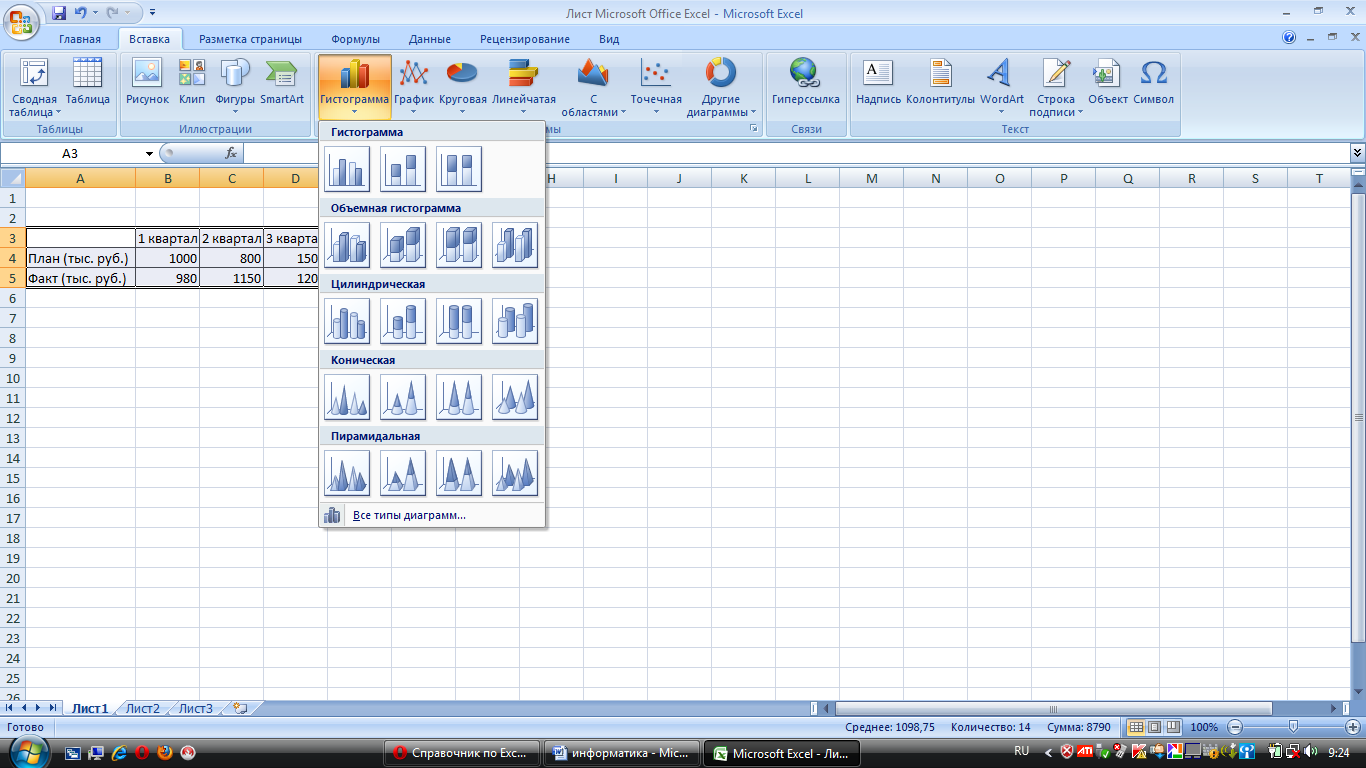Switch to Данные ribbon tab
Screen dimensions: 1366x768
430,39
